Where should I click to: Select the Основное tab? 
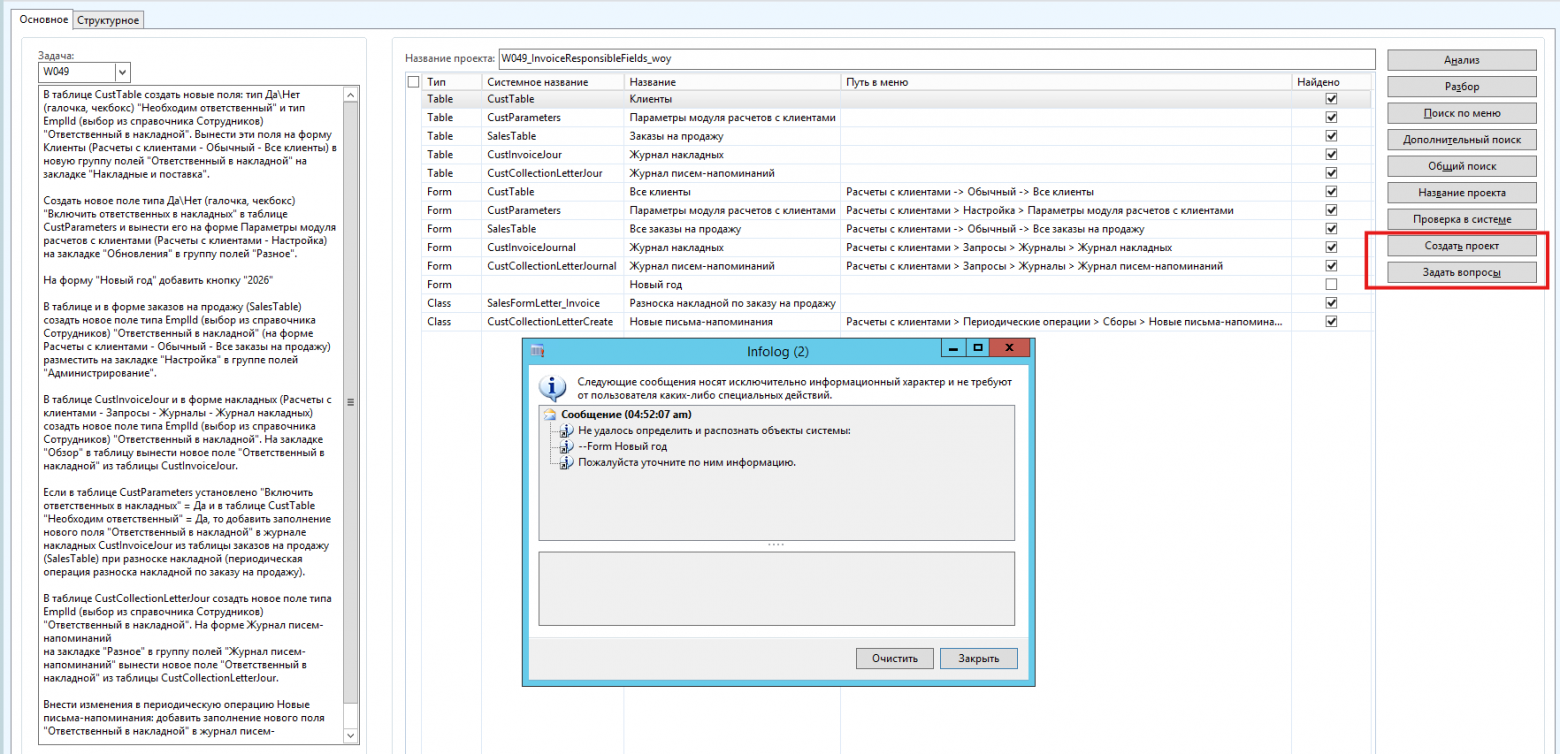pos(45,20)
